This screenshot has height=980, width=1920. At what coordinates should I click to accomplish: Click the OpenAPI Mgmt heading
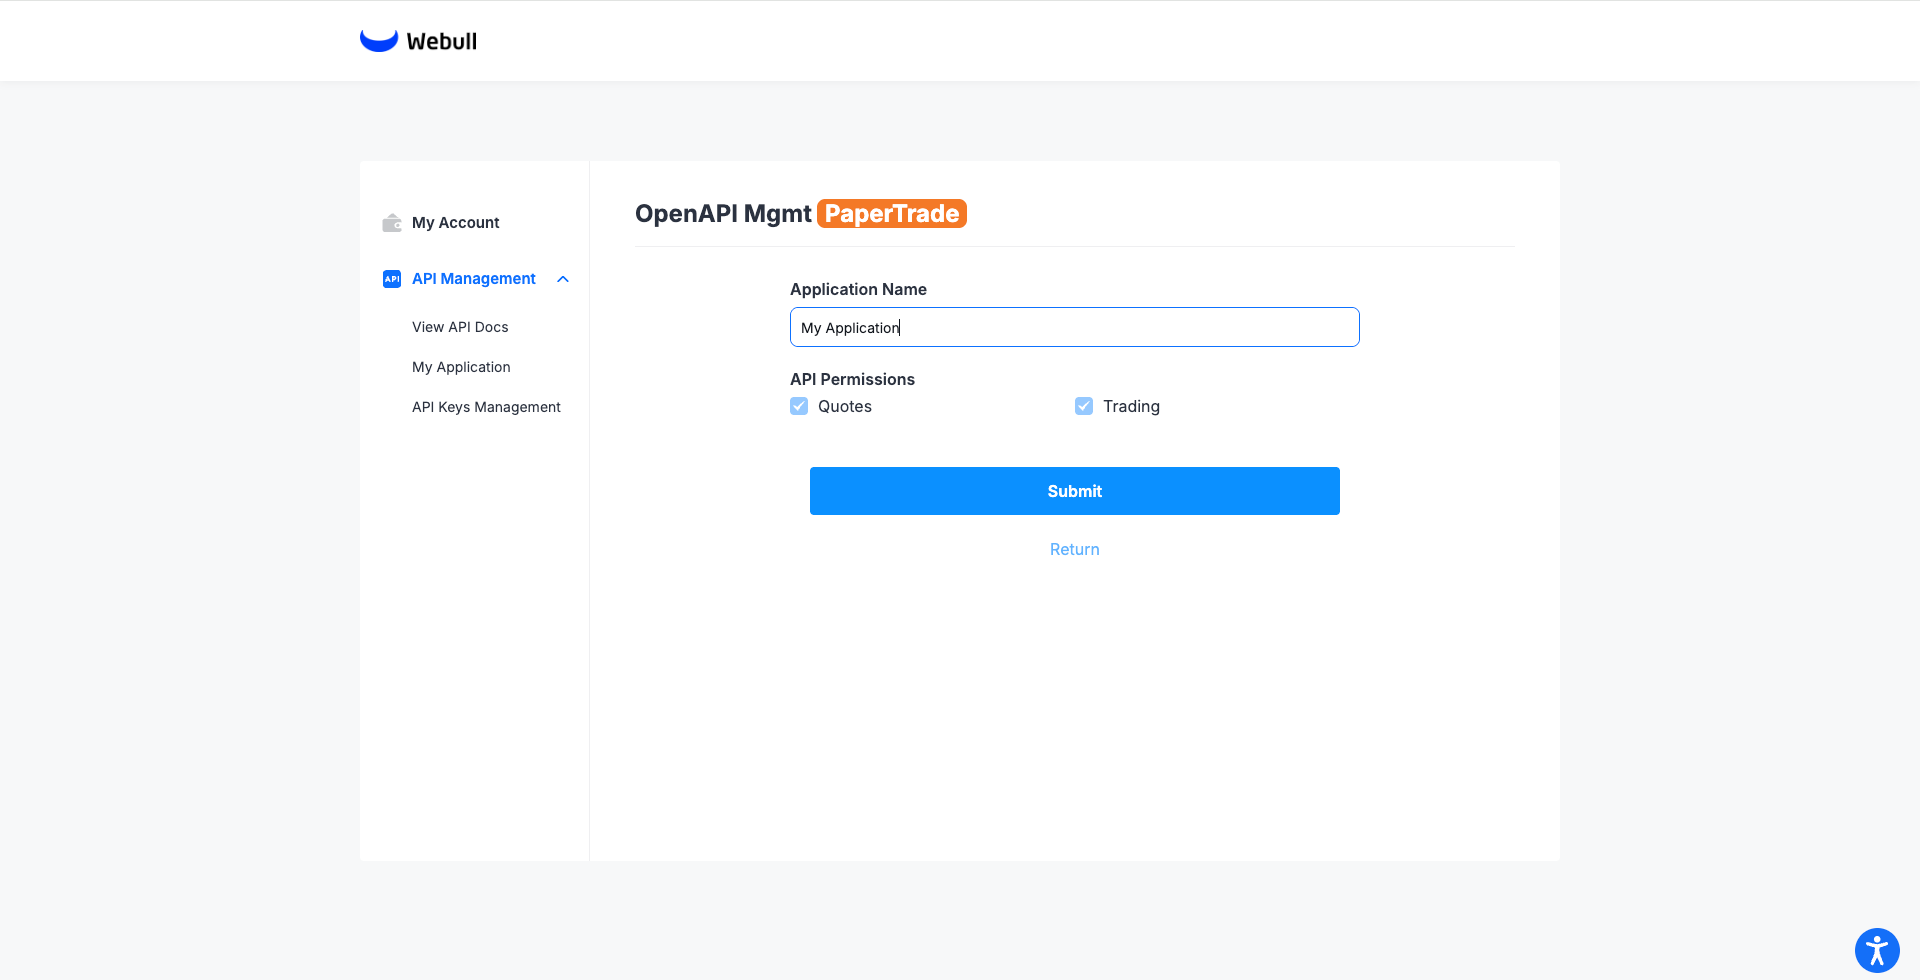coord(723,214)
